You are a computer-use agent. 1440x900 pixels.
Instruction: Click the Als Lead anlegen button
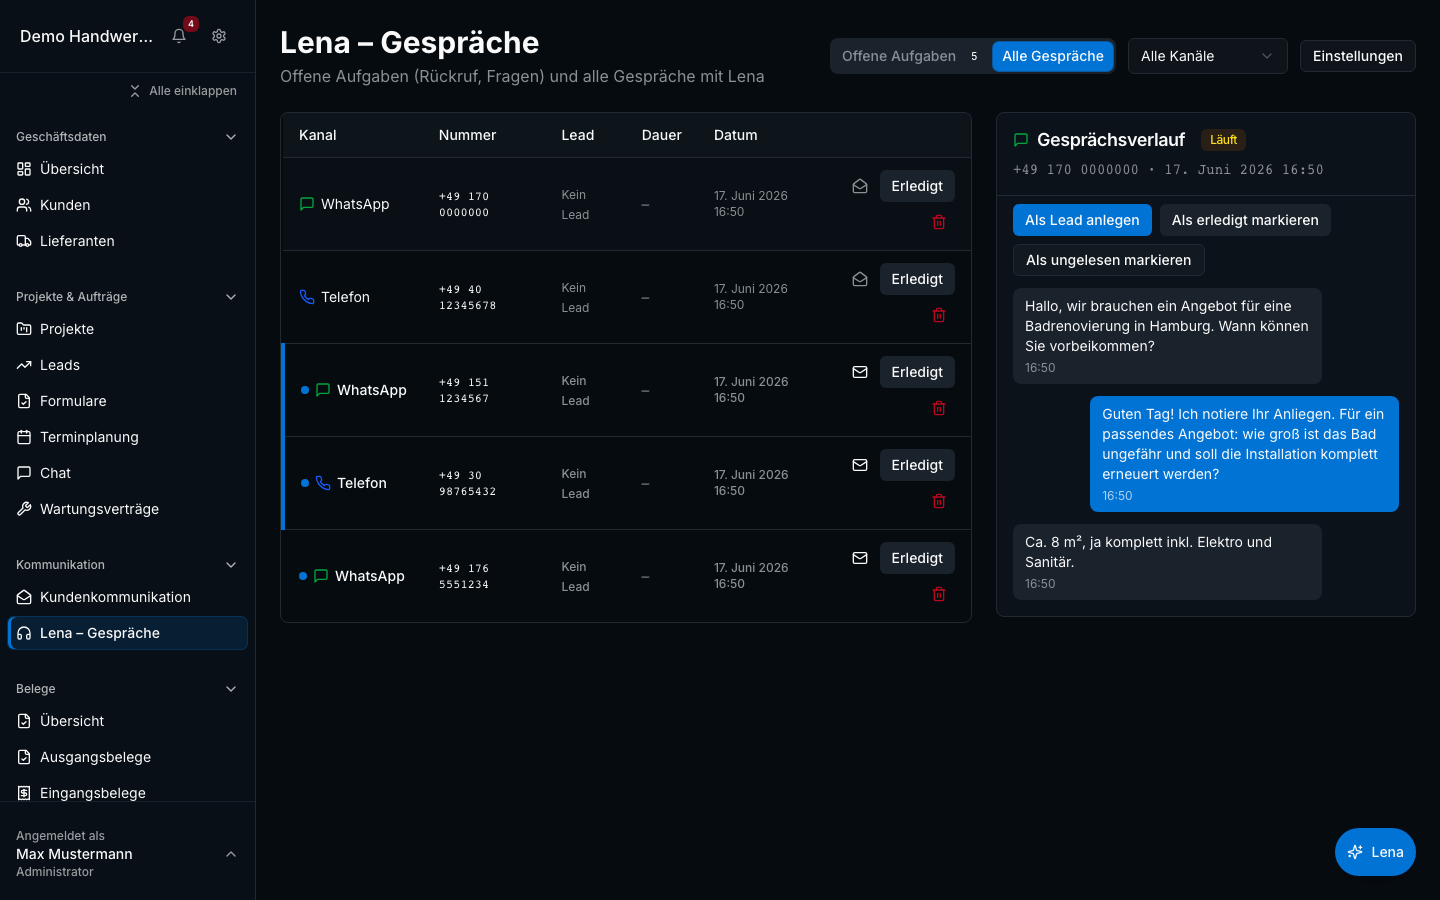[1082, 220]
